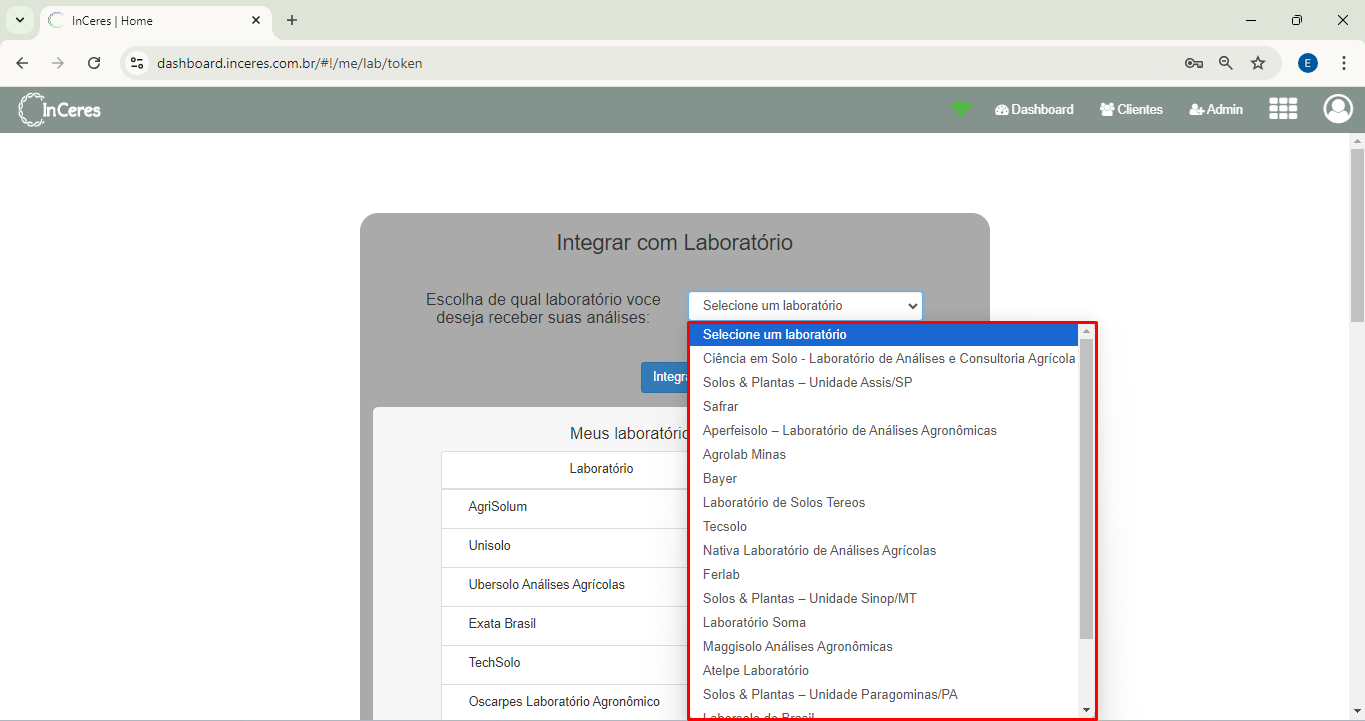Click the address bar URL
The height and width of the screenshot is (721, 1365).
[290, 63]
